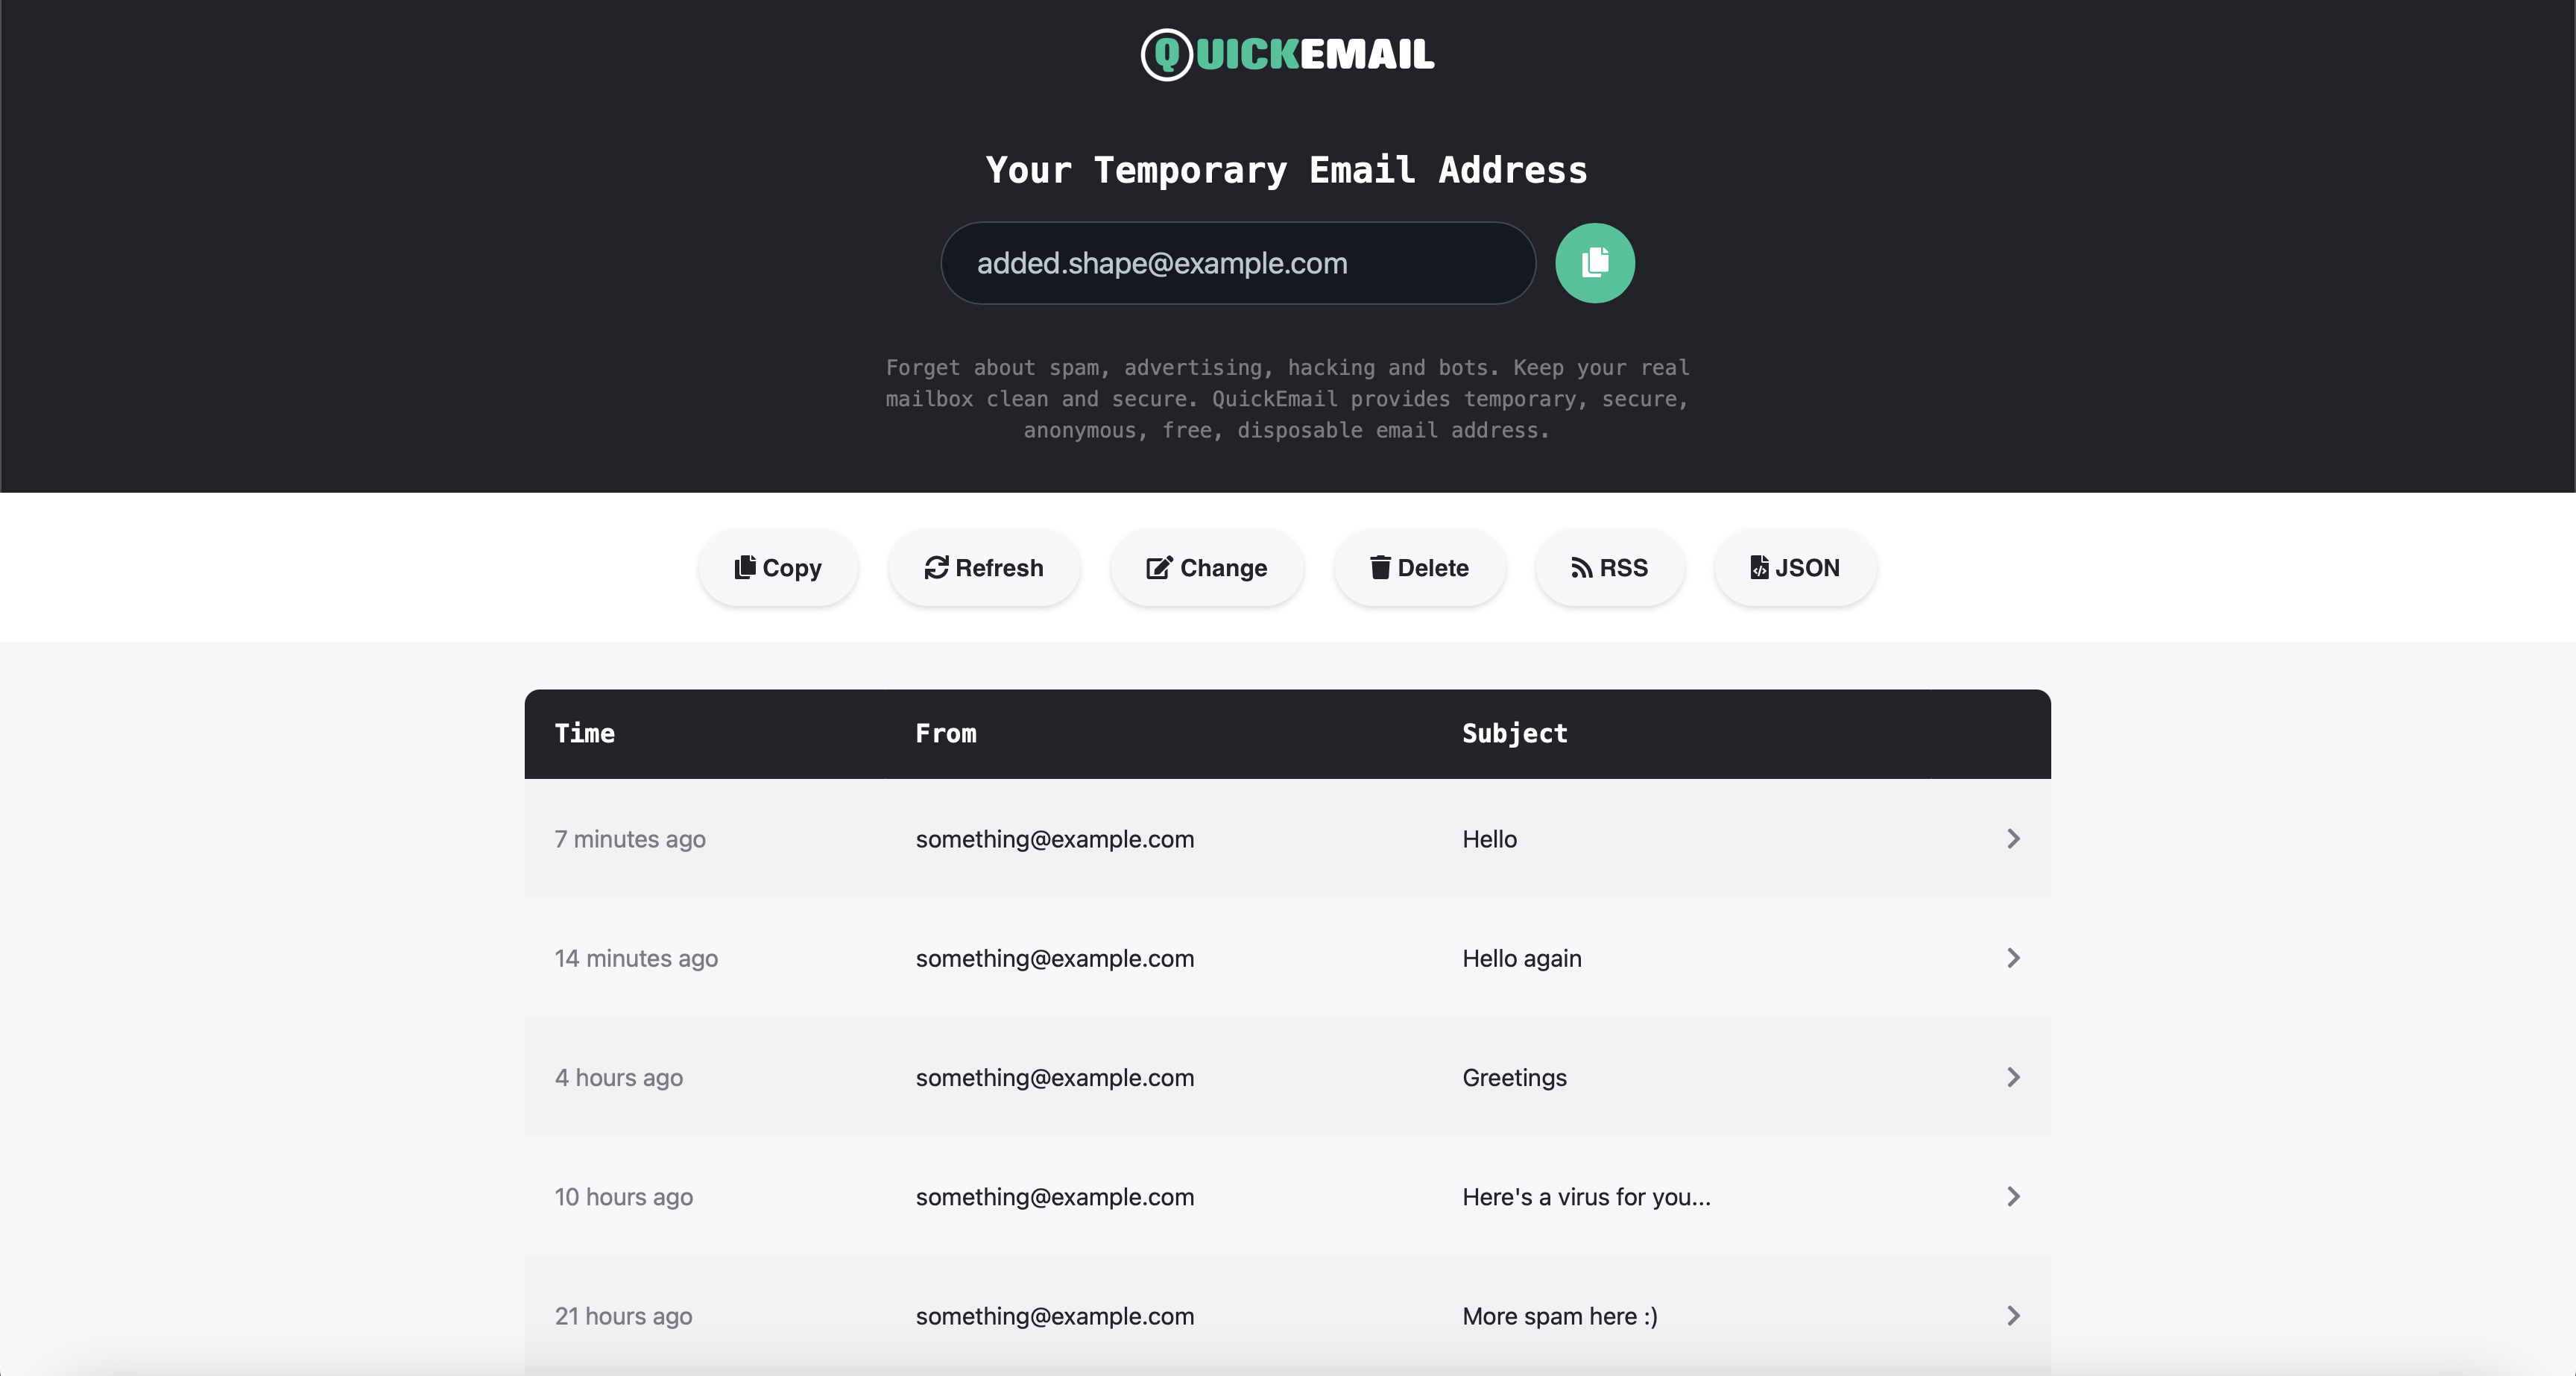The image size is (2576, 1376).
Task: Open the chevron on the virus email row
Action: tap(2013, 1196)
